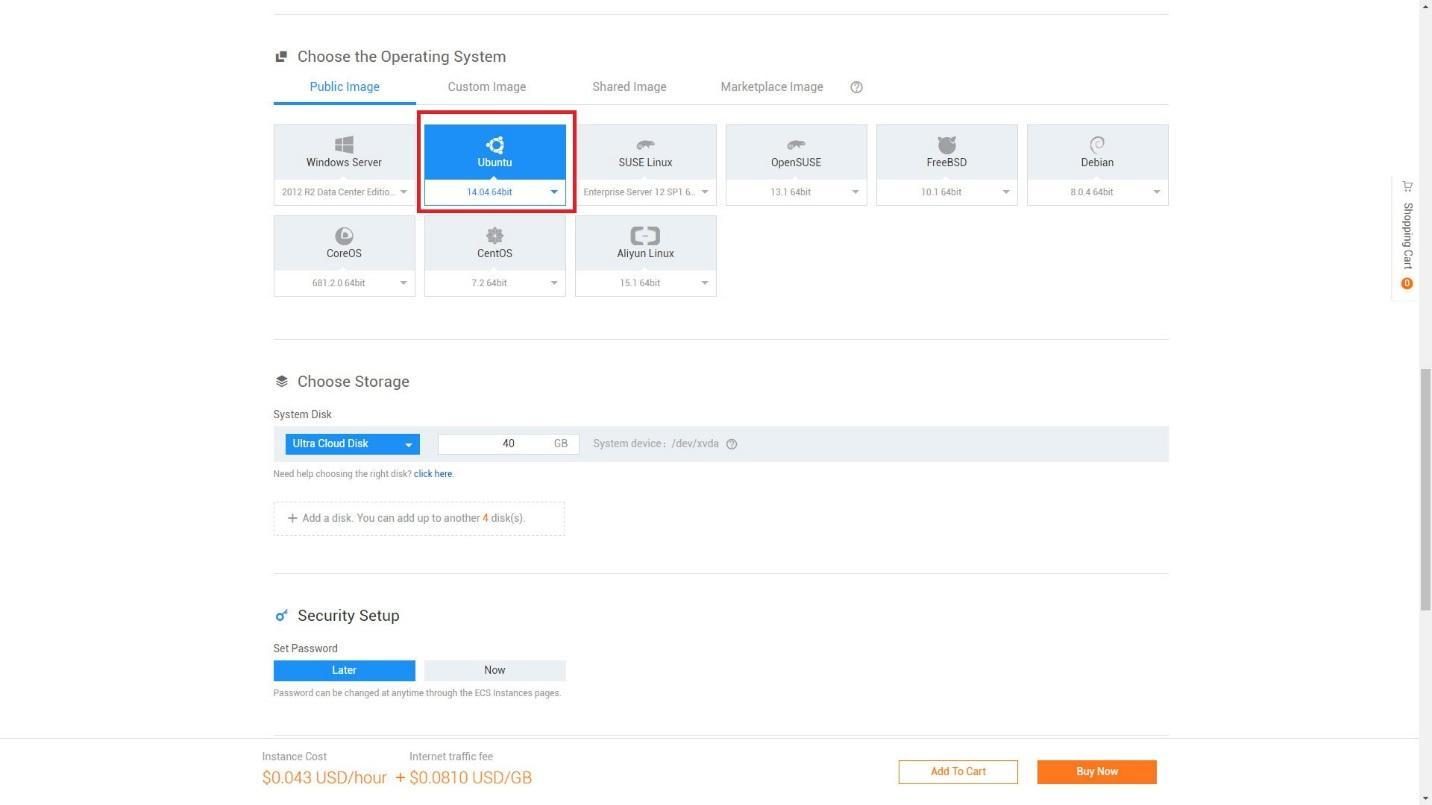Image resolution: width=1432 pixels, height=805 pixels.
Task: Click the shopping cart count badge
Action: pos(1407,284)
